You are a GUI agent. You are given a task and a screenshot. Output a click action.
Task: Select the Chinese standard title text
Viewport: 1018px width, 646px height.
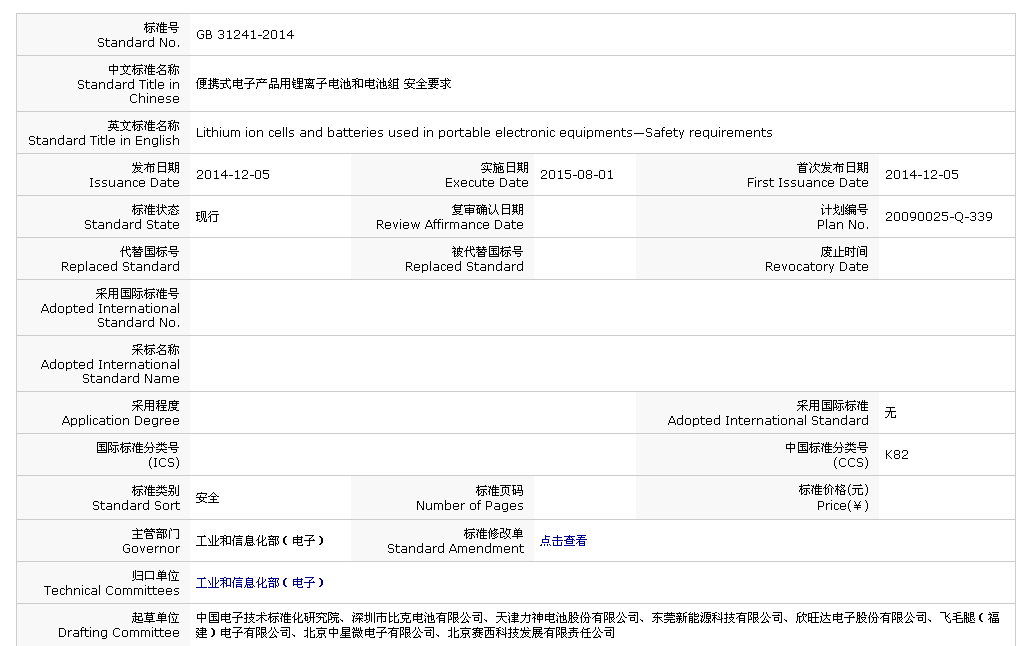coord(323,84)
